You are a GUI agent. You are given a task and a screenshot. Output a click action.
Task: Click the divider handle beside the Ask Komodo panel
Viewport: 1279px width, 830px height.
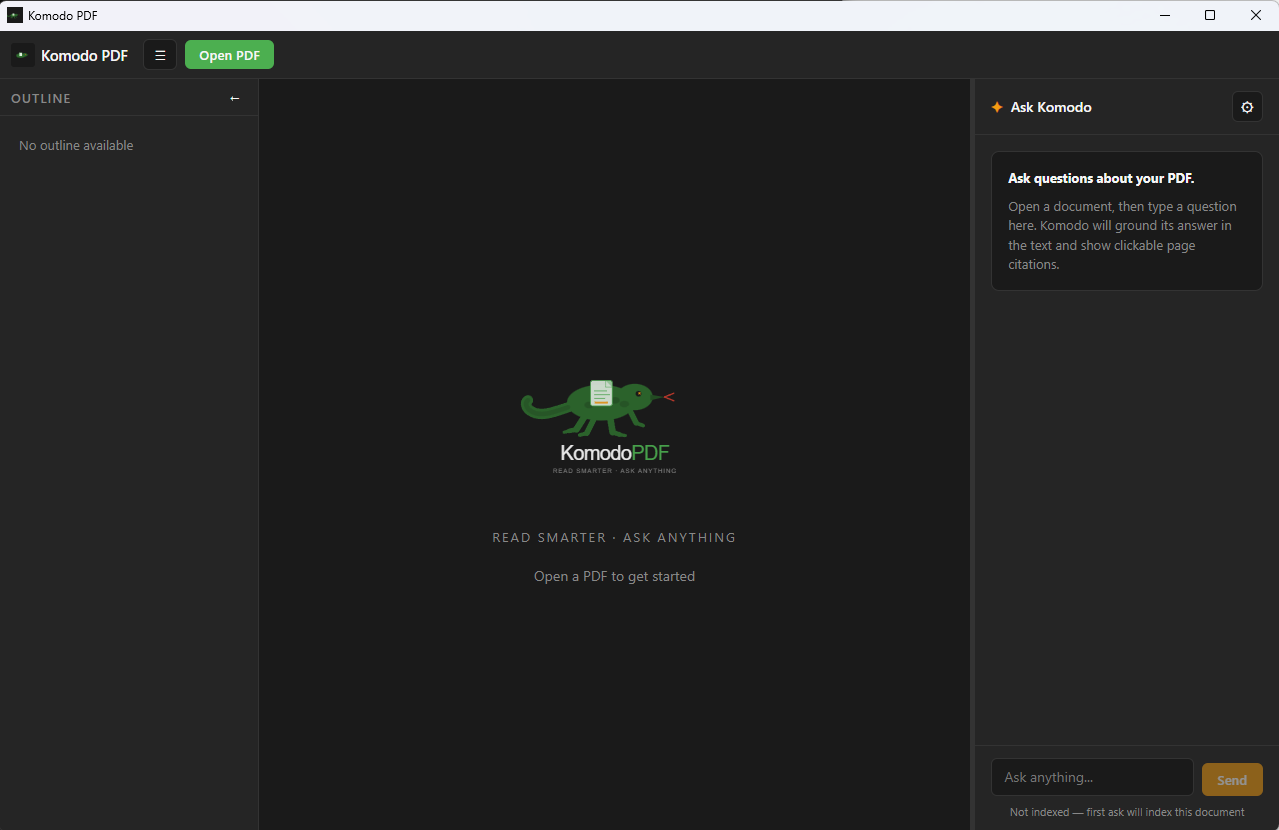pyautogui.click(x=972, y=454)
